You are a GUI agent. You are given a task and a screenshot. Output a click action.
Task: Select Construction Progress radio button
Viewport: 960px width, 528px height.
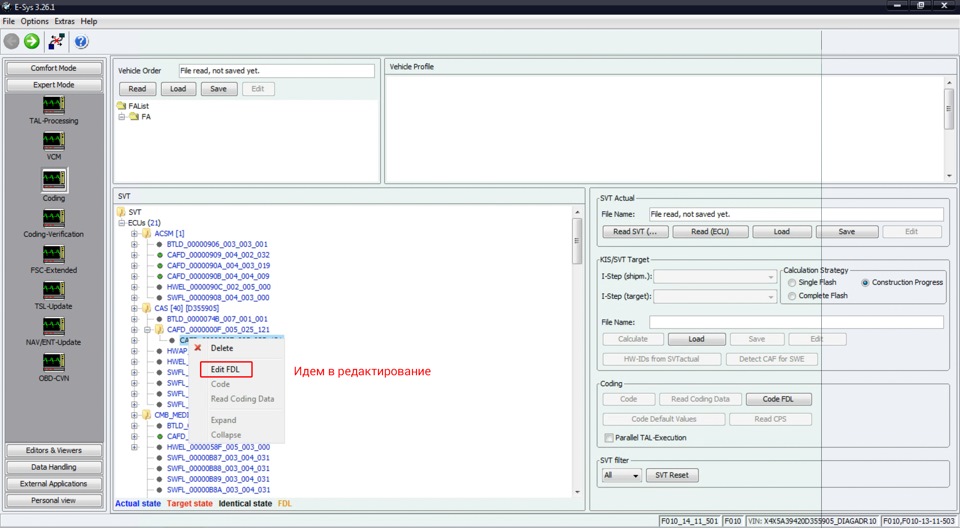[x=865, y=282]
